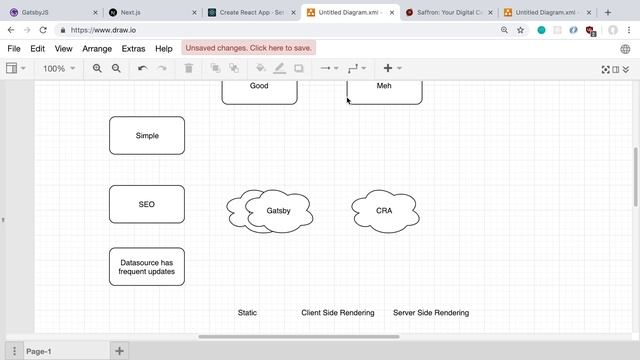Open the Extras menu
This screenshot has height=360, width=640.
coord(133,49)
